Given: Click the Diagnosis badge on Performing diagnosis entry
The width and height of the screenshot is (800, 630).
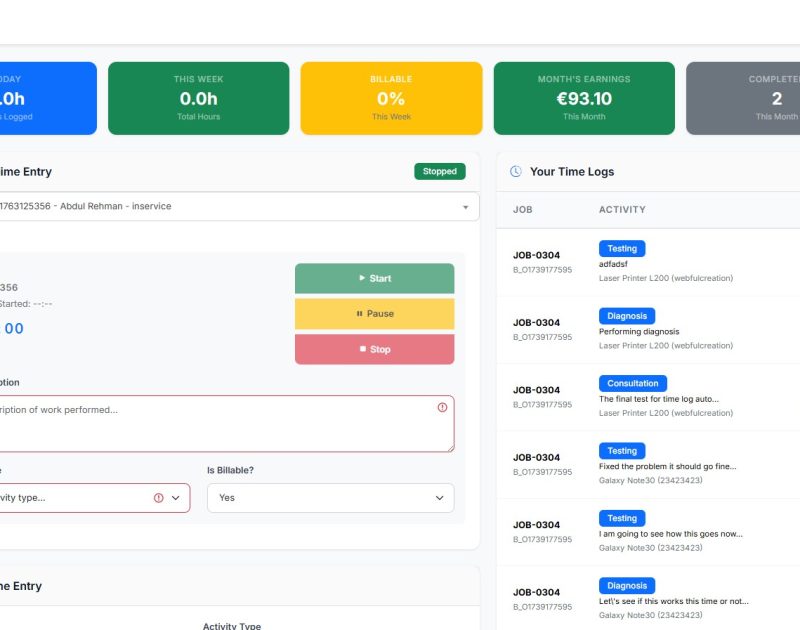Looking at the screenshot, I should (627, 315).
